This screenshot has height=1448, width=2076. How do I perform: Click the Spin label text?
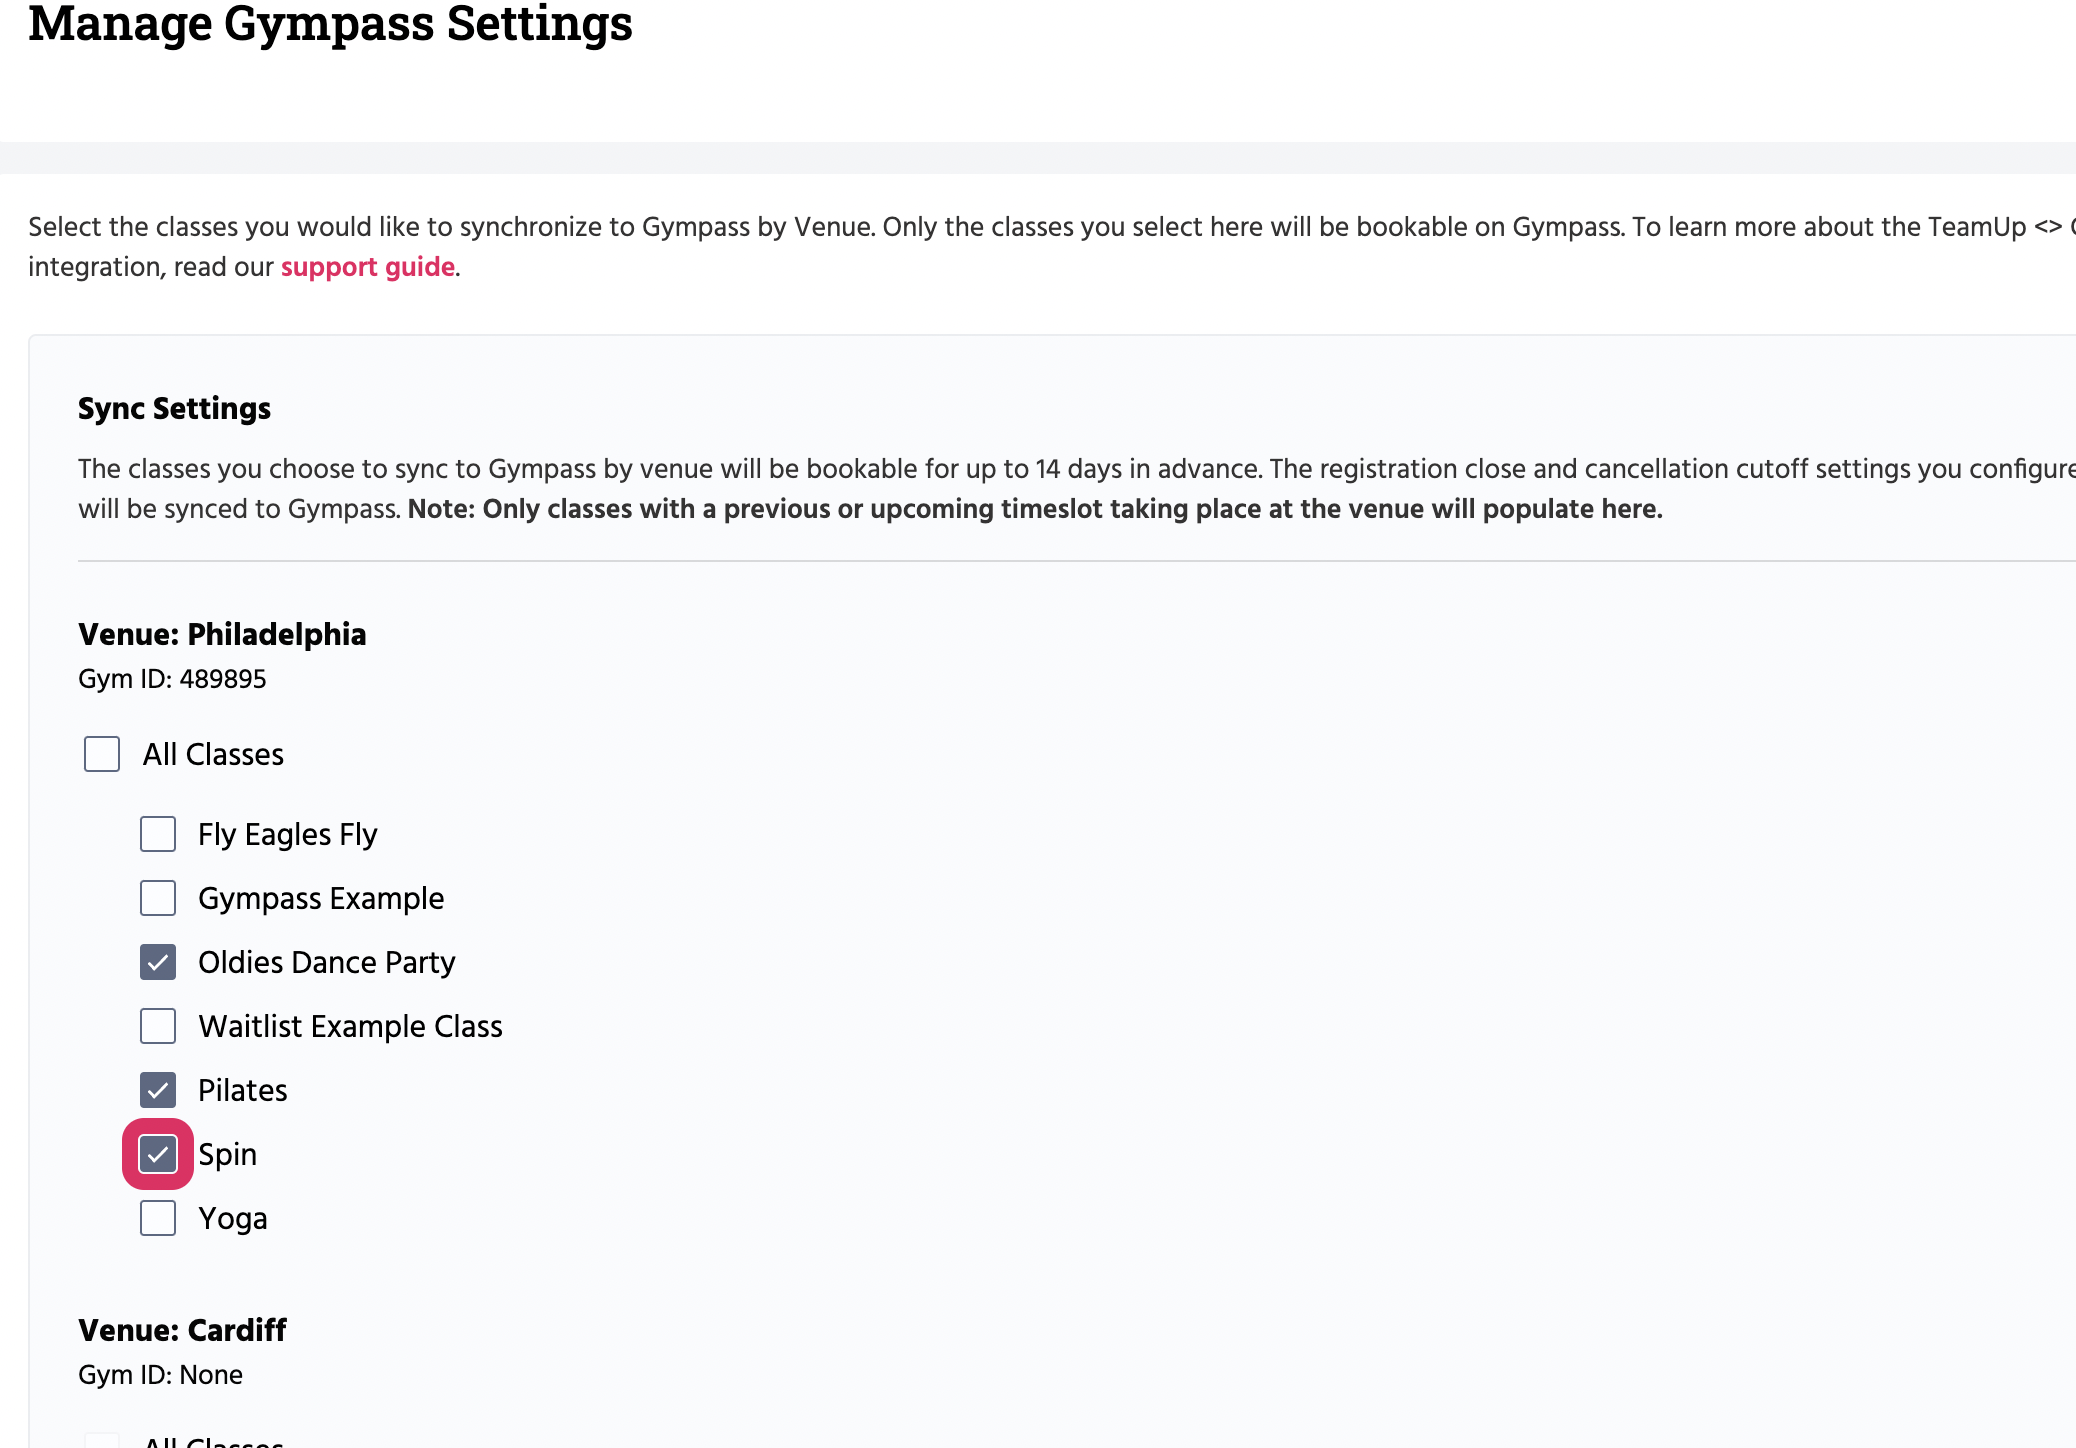[228, 1154]
